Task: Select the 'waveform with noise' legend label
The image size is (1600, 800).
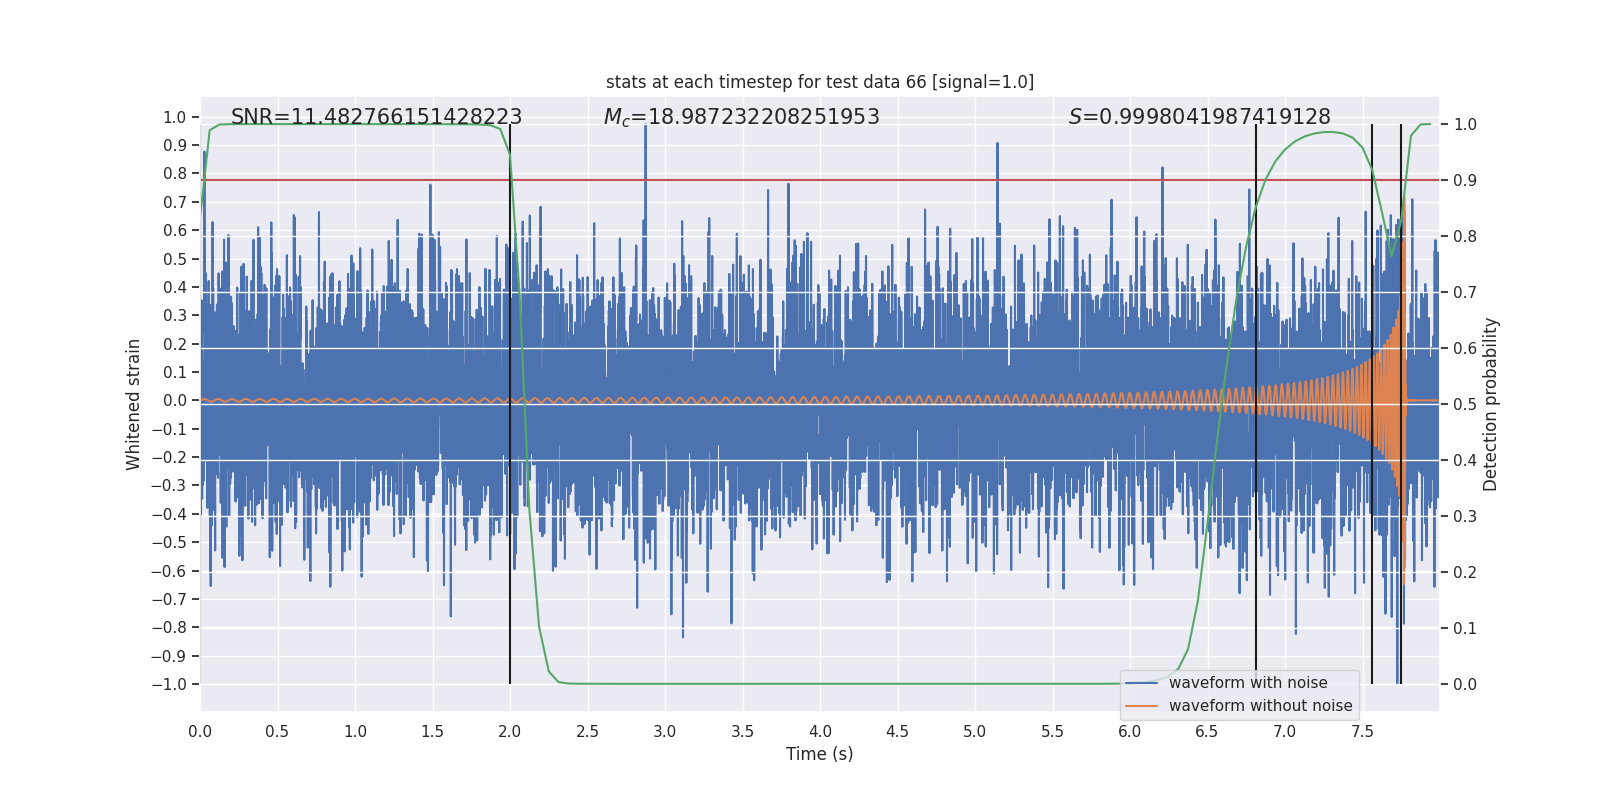Action: coord(1248,683)
